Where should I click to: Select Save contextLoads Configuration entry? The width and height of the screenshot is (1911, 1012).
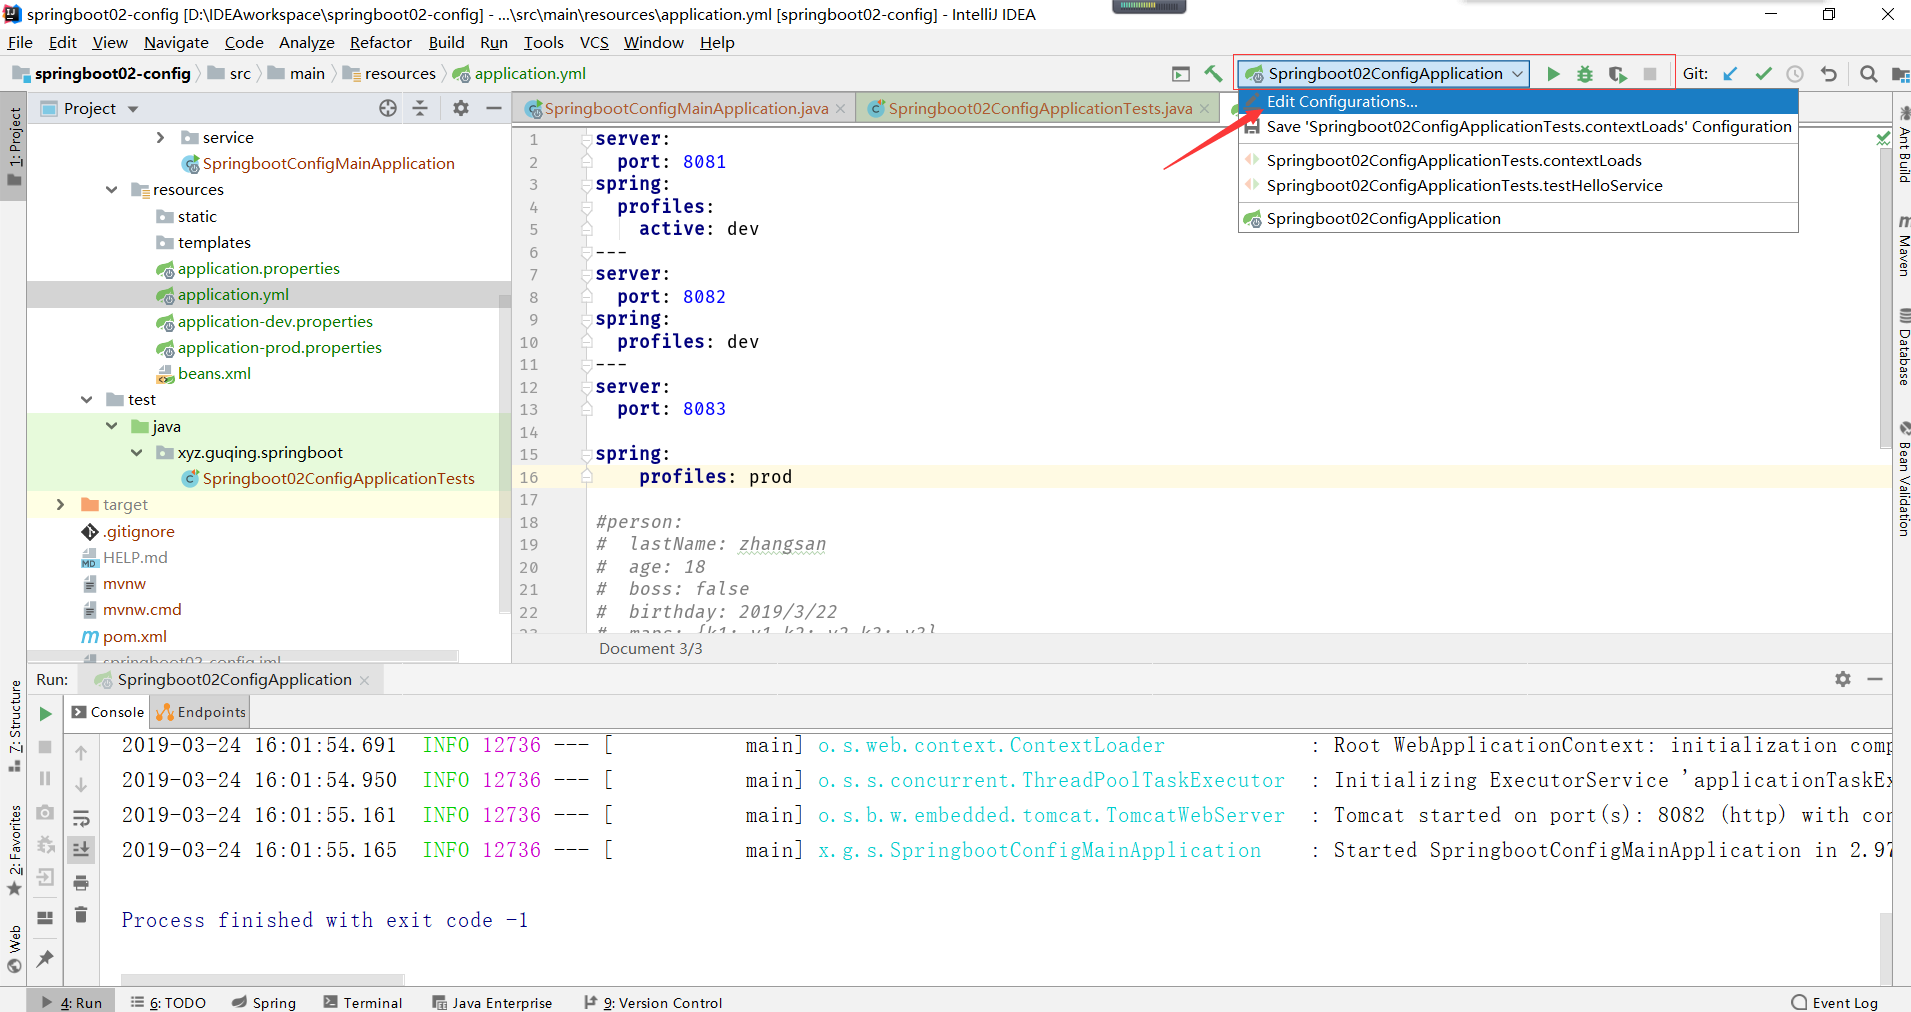(x=1518, y=127)
